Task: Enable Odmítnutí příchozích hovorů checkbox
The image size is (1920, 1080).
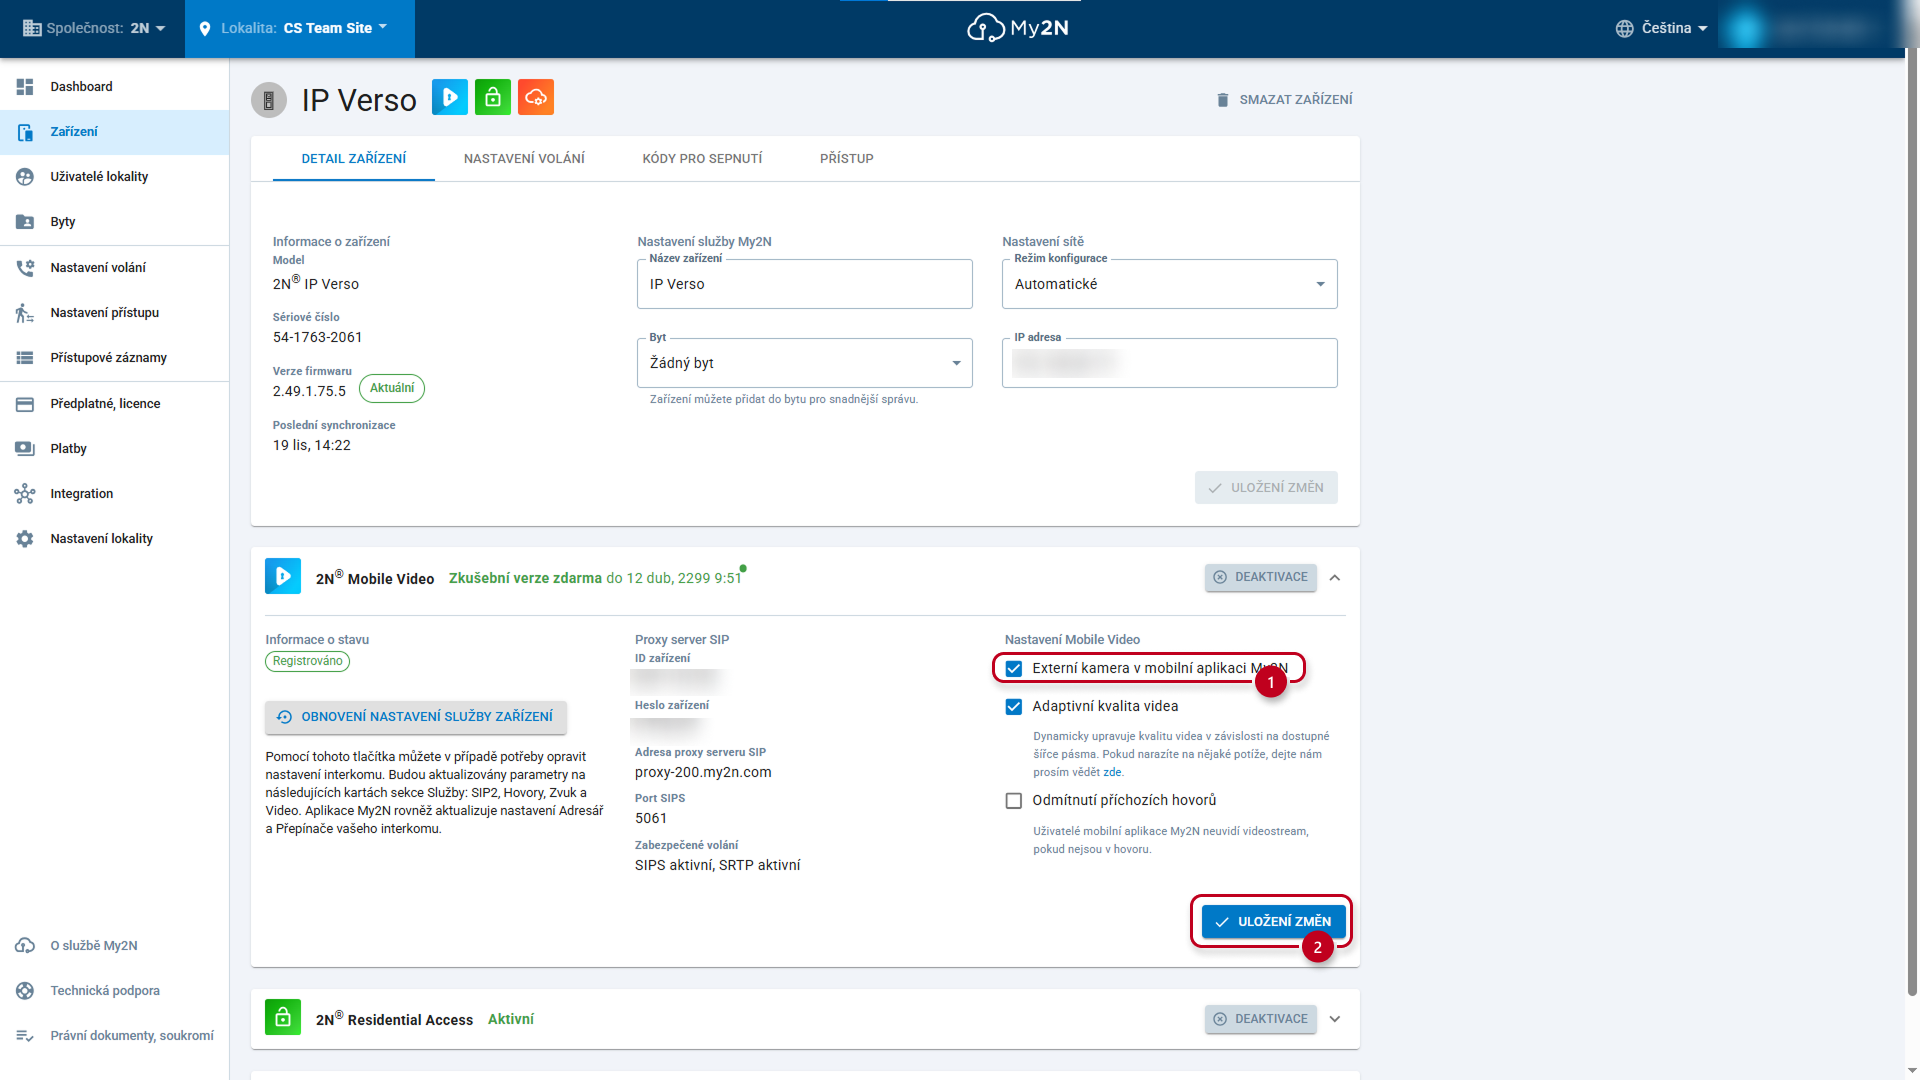Action: (1014, 801)
